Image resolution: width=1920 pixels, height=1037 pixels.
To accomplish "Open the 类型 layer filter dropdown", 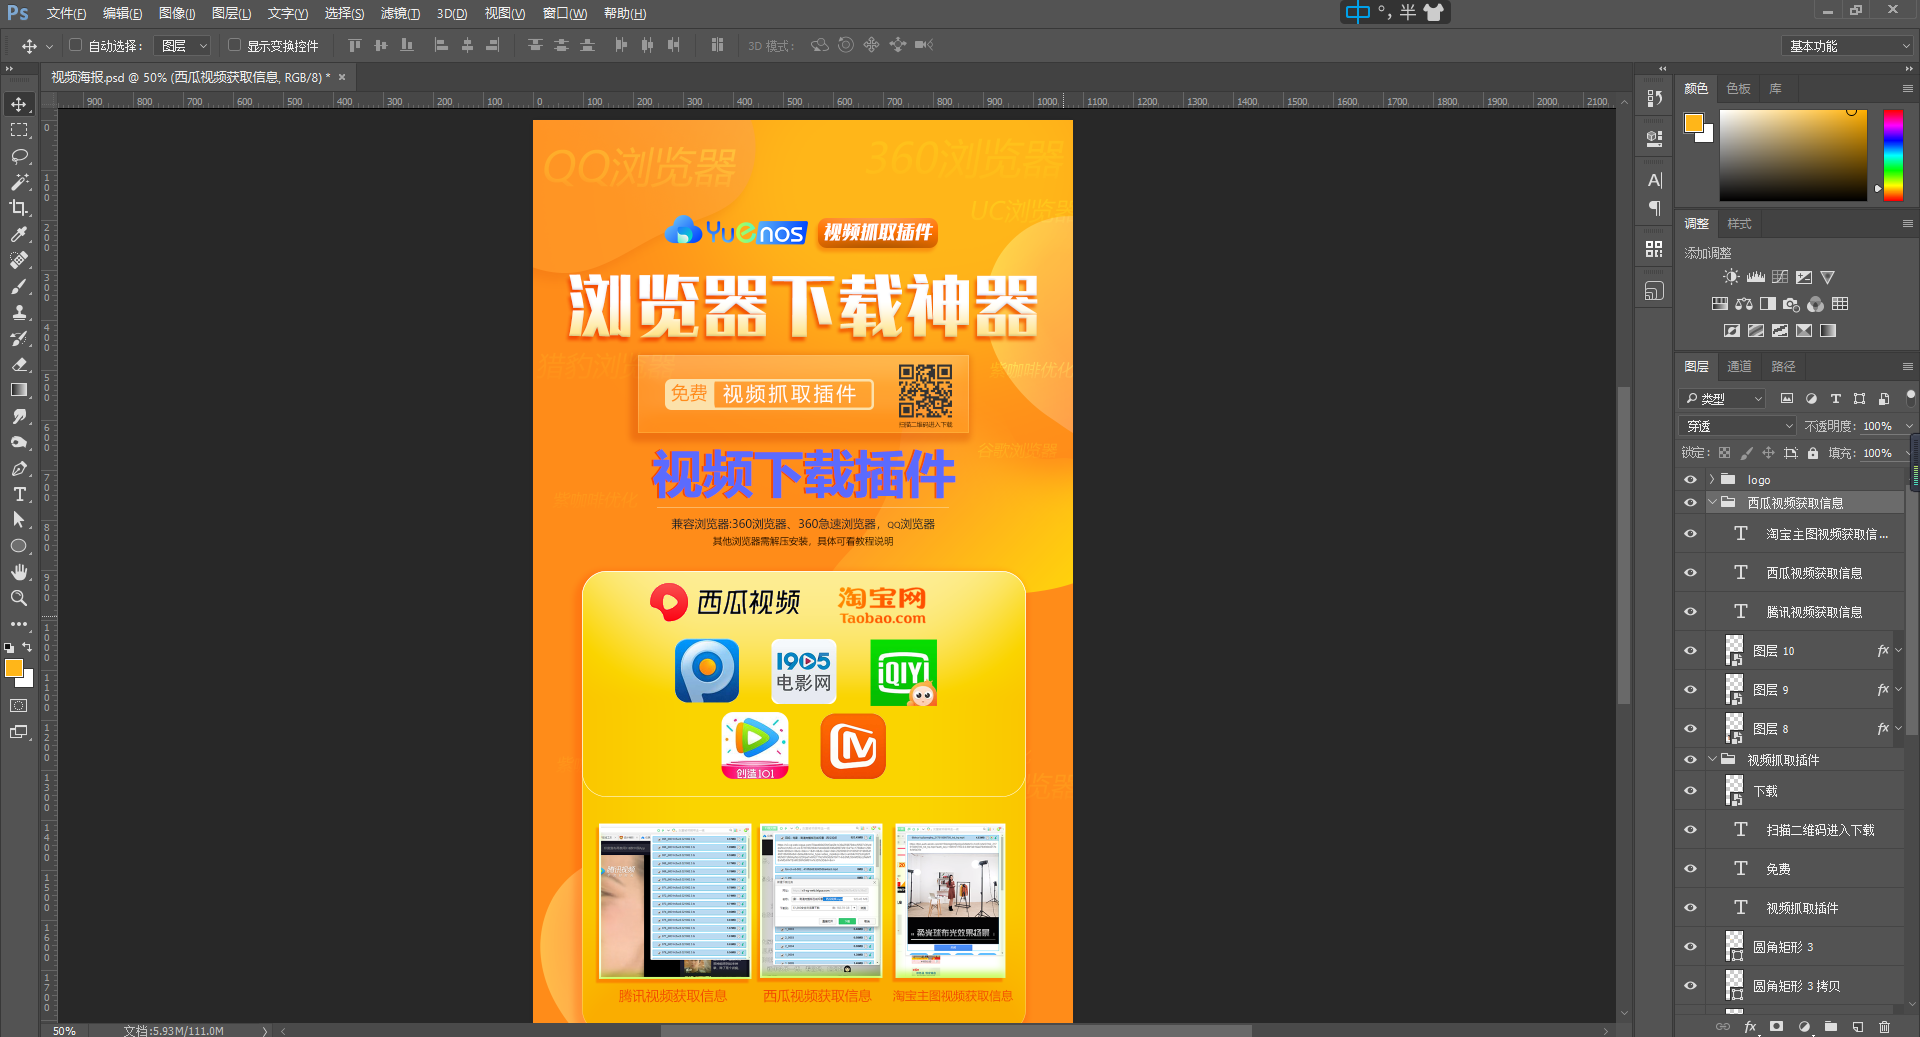I will click(1722, 398).
